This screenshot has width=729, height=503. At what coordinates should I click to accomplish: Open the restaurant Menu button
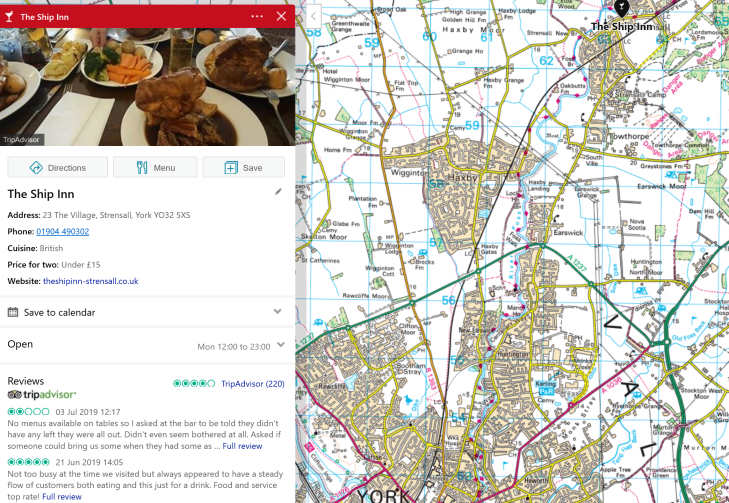tap(155, 167)
